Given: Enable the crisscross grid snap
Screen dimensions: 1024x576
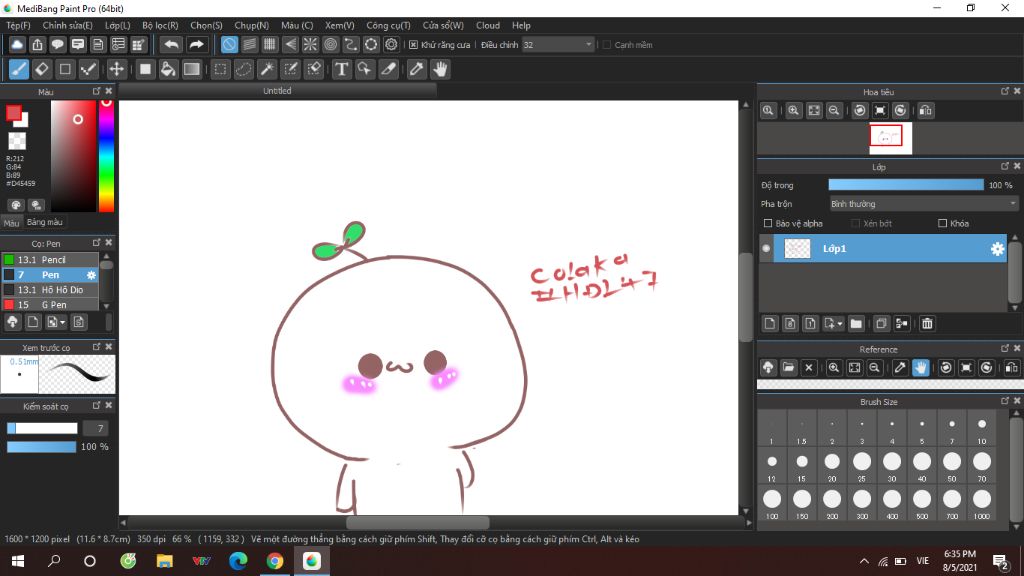Looking at the screenshot, I should (x=270, y=44).
